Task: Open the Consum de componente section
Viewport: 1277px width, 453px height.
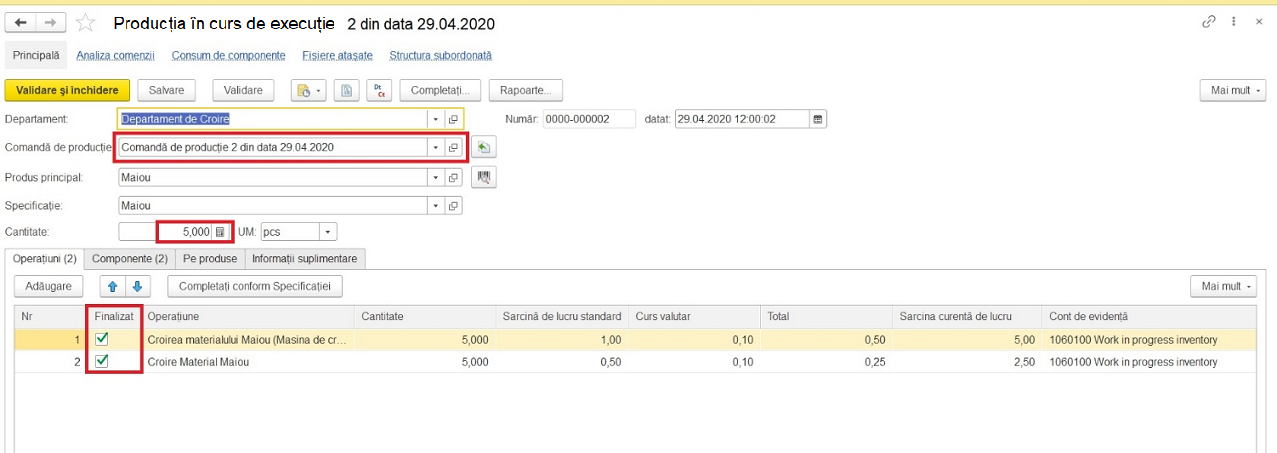Action: [x=228, y=55]
